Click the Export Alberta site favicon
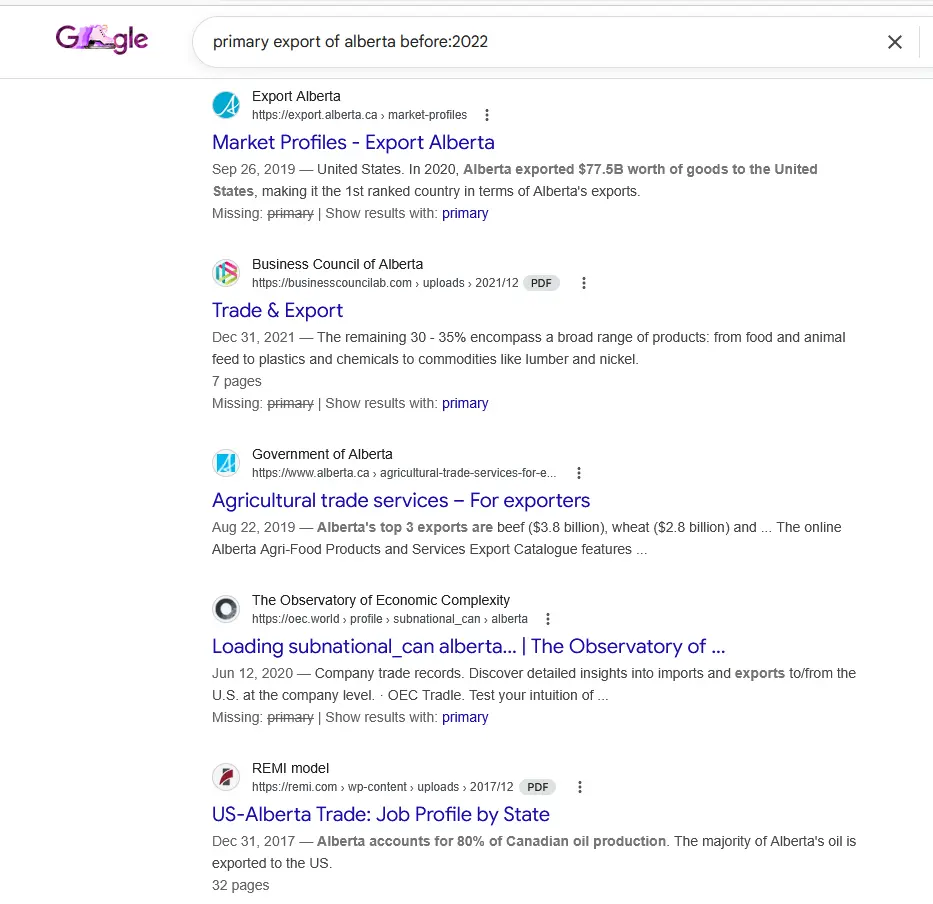933x904 pixels. tap(227, 105)
